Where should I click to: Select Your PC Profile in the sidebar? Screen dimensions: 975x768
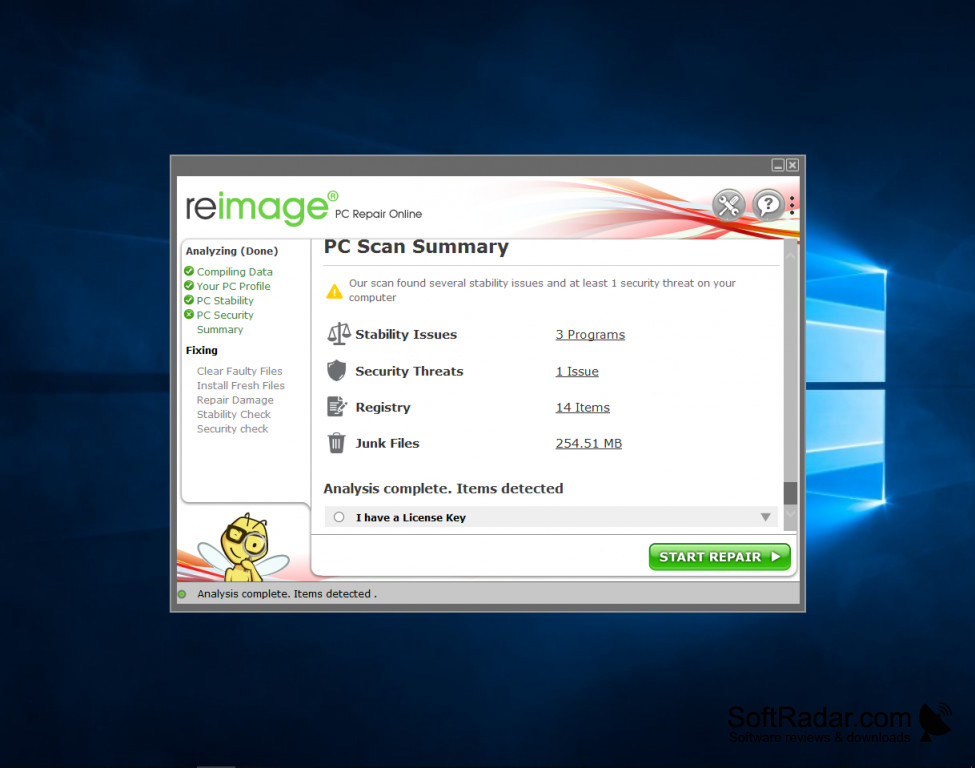[233, 286]
